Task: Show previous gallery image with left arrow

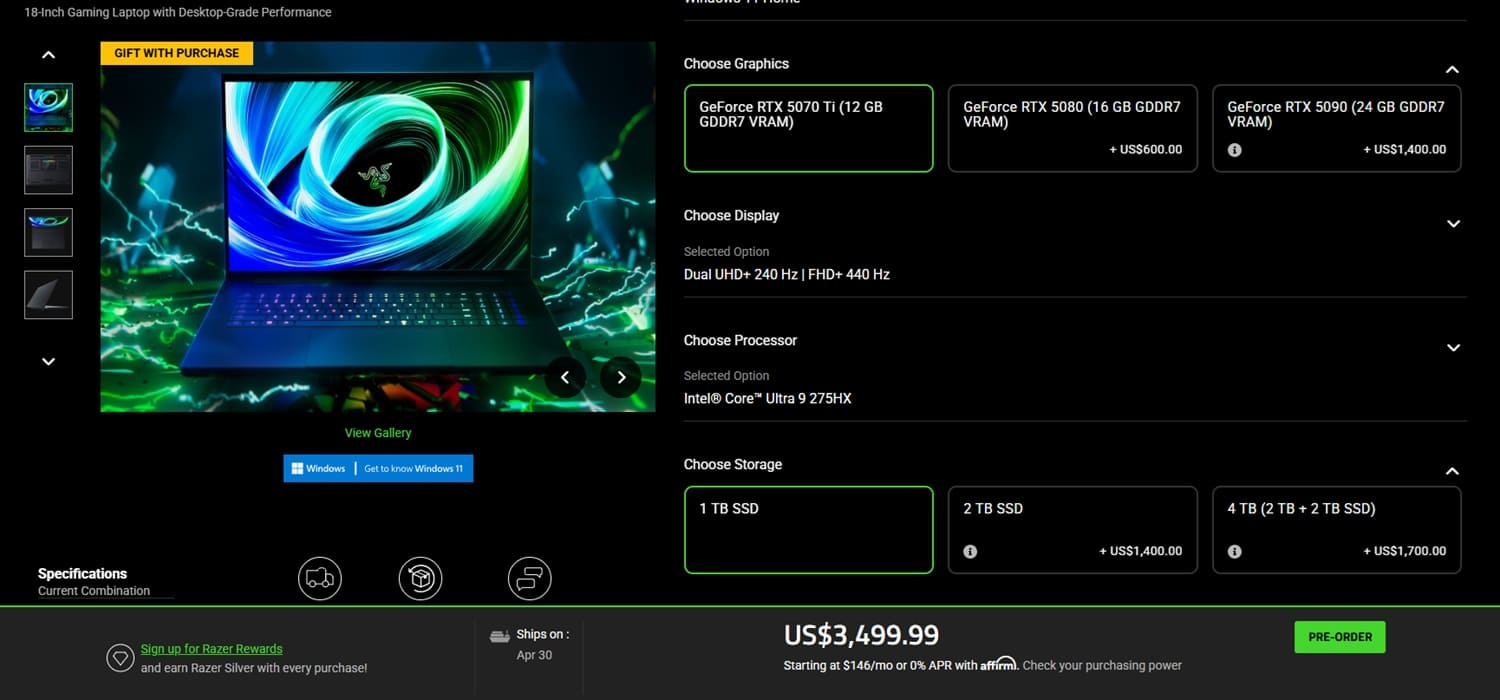Action: pos(565,377)
